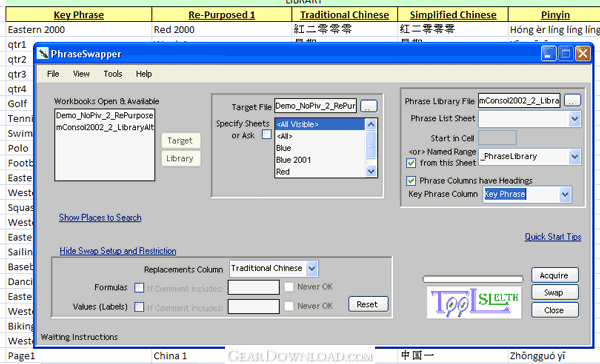This screenshot has width=600, height=364.
Task: Click the Eastern 2000 cell in spreadsheet
Action: coord(78,29)
